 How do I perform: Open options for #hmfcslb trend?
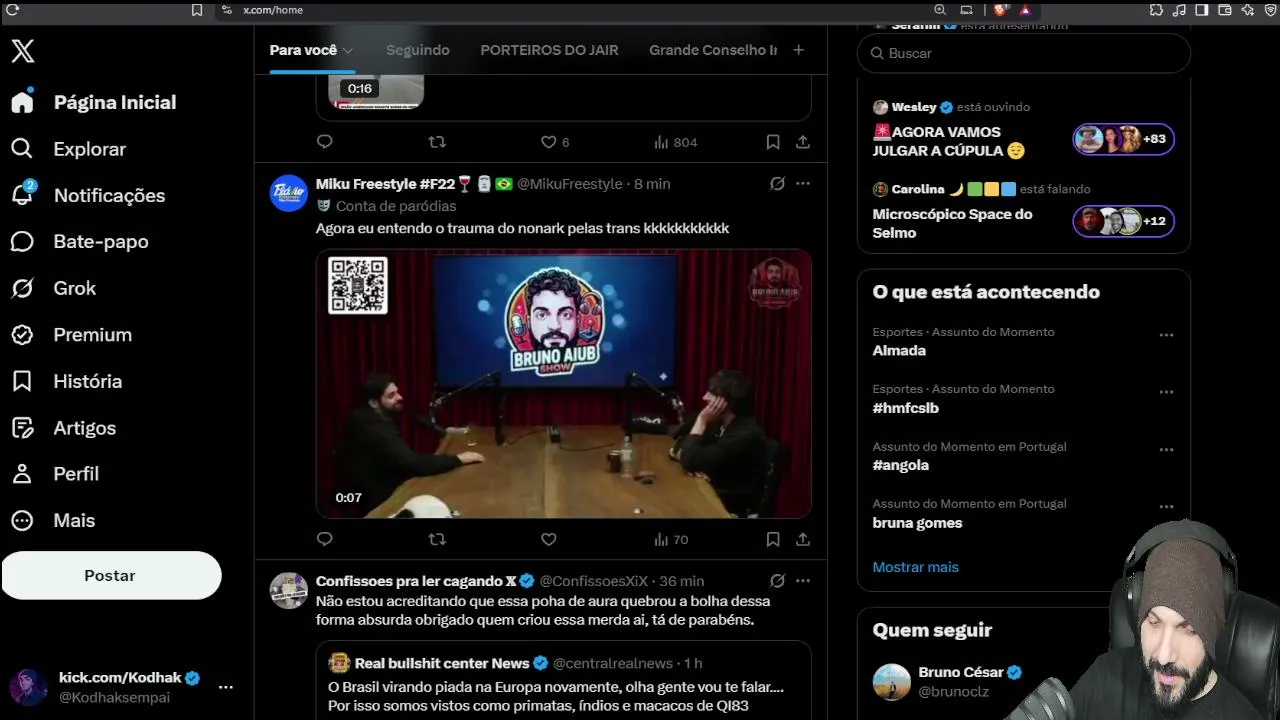1166,392
